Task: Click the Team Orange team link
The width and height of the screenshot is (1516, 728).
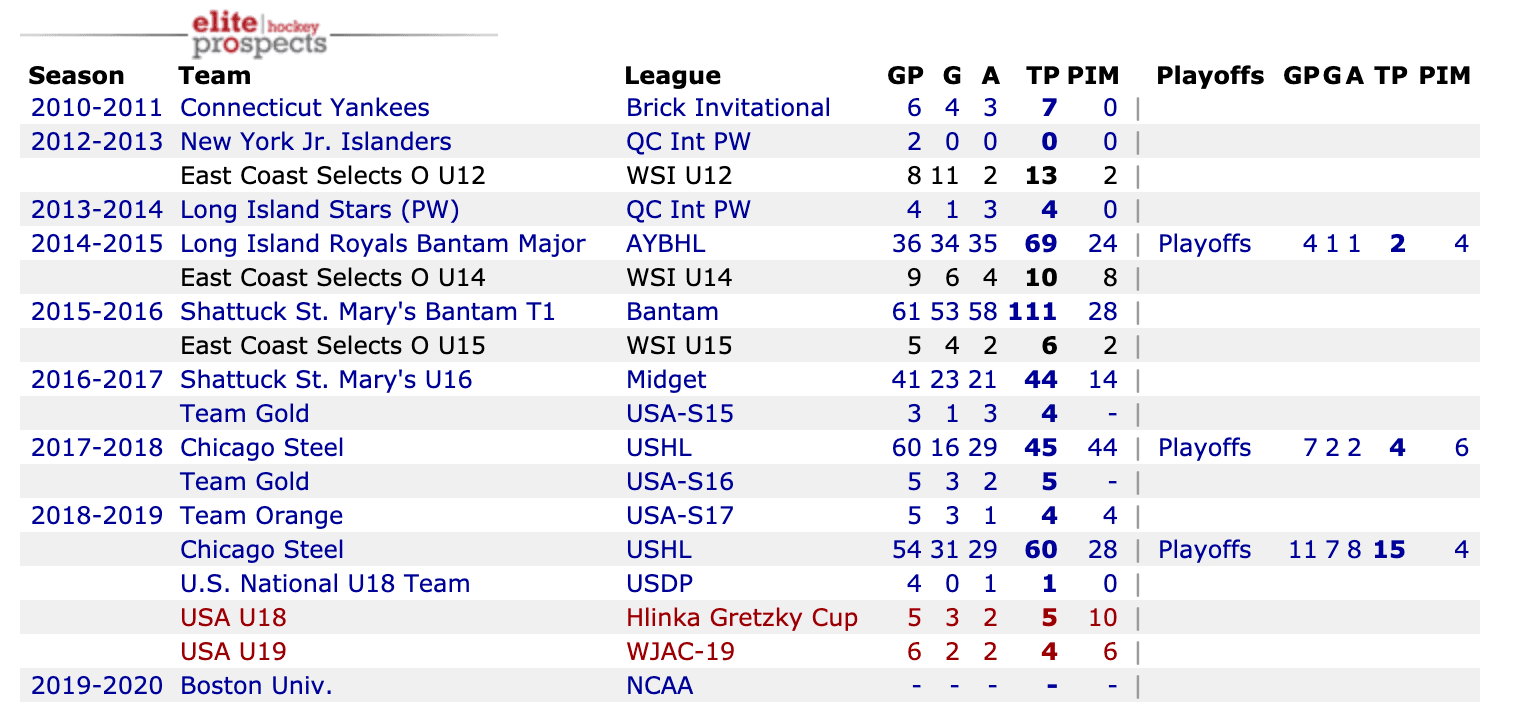Action: pos(261,516)
